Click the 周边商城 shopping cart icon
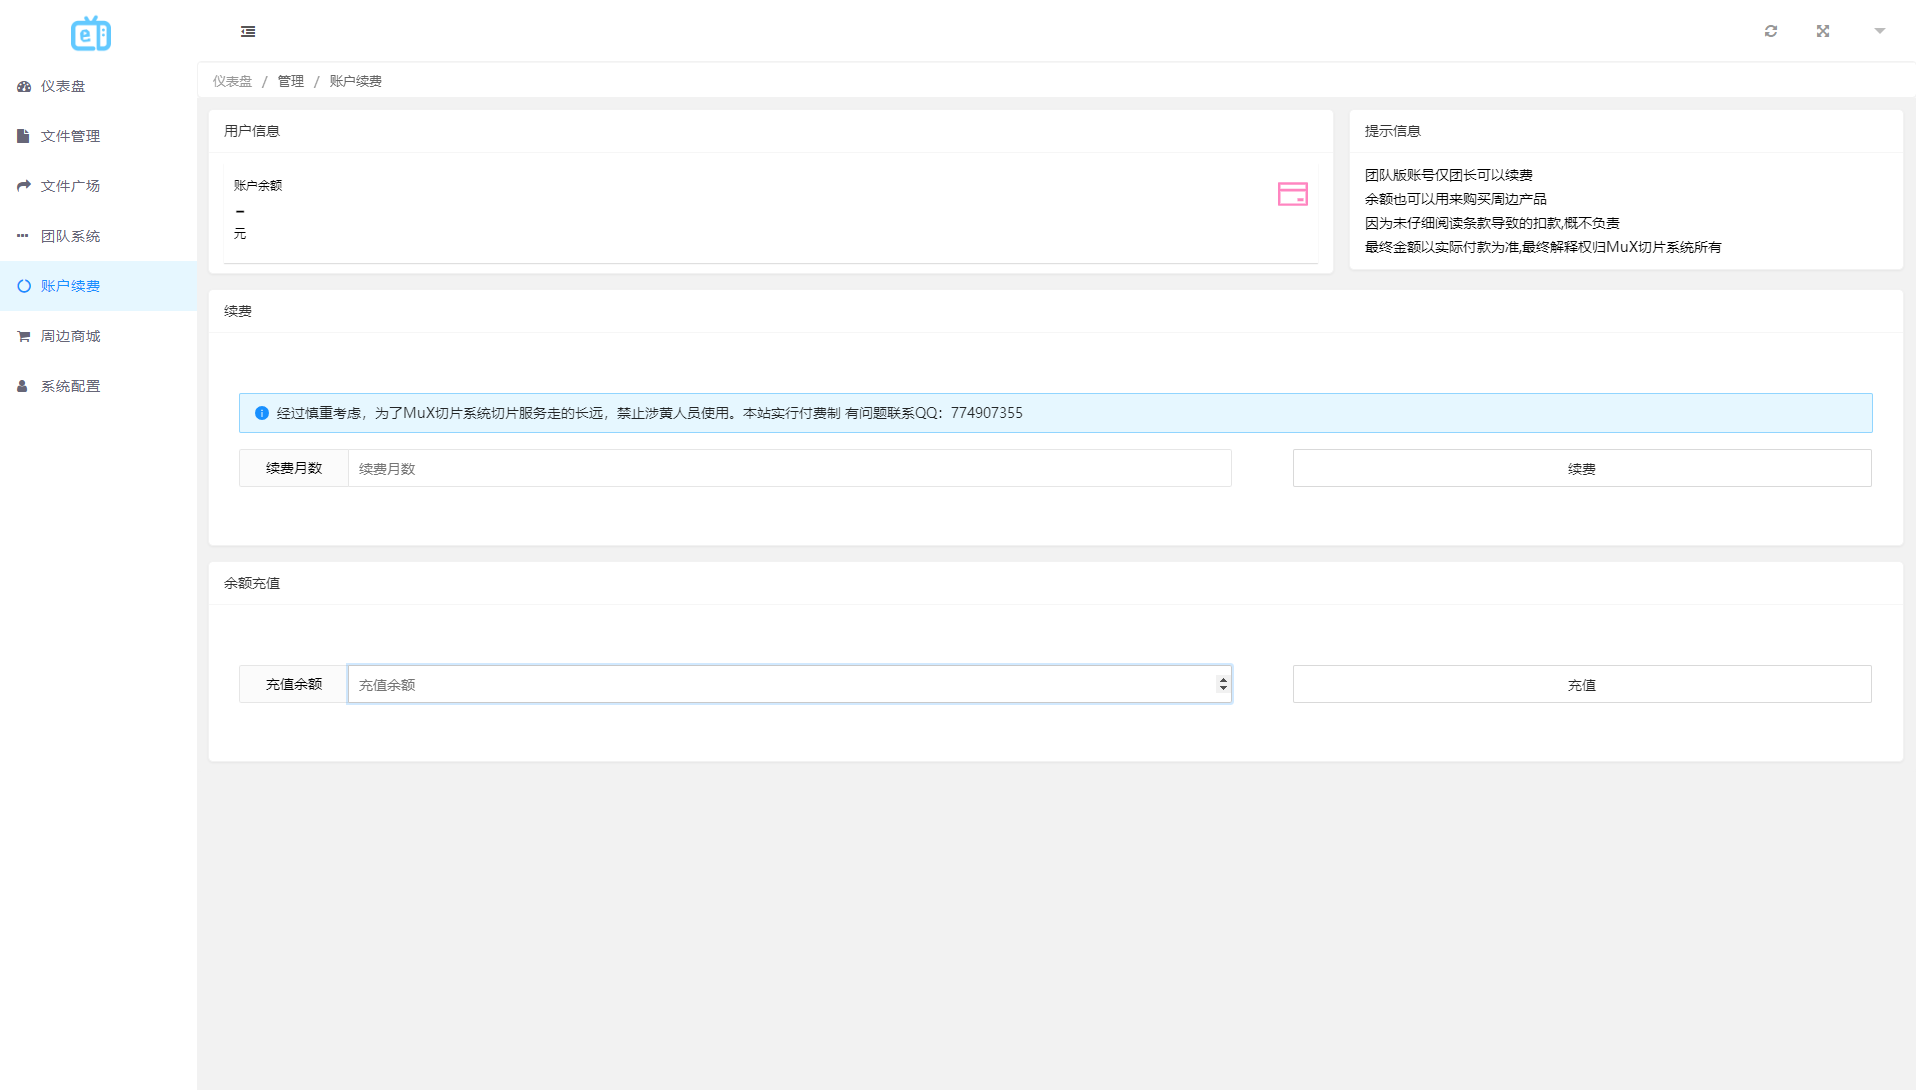This screenshot has height=1090, width=1916. (x=24, y=336)
